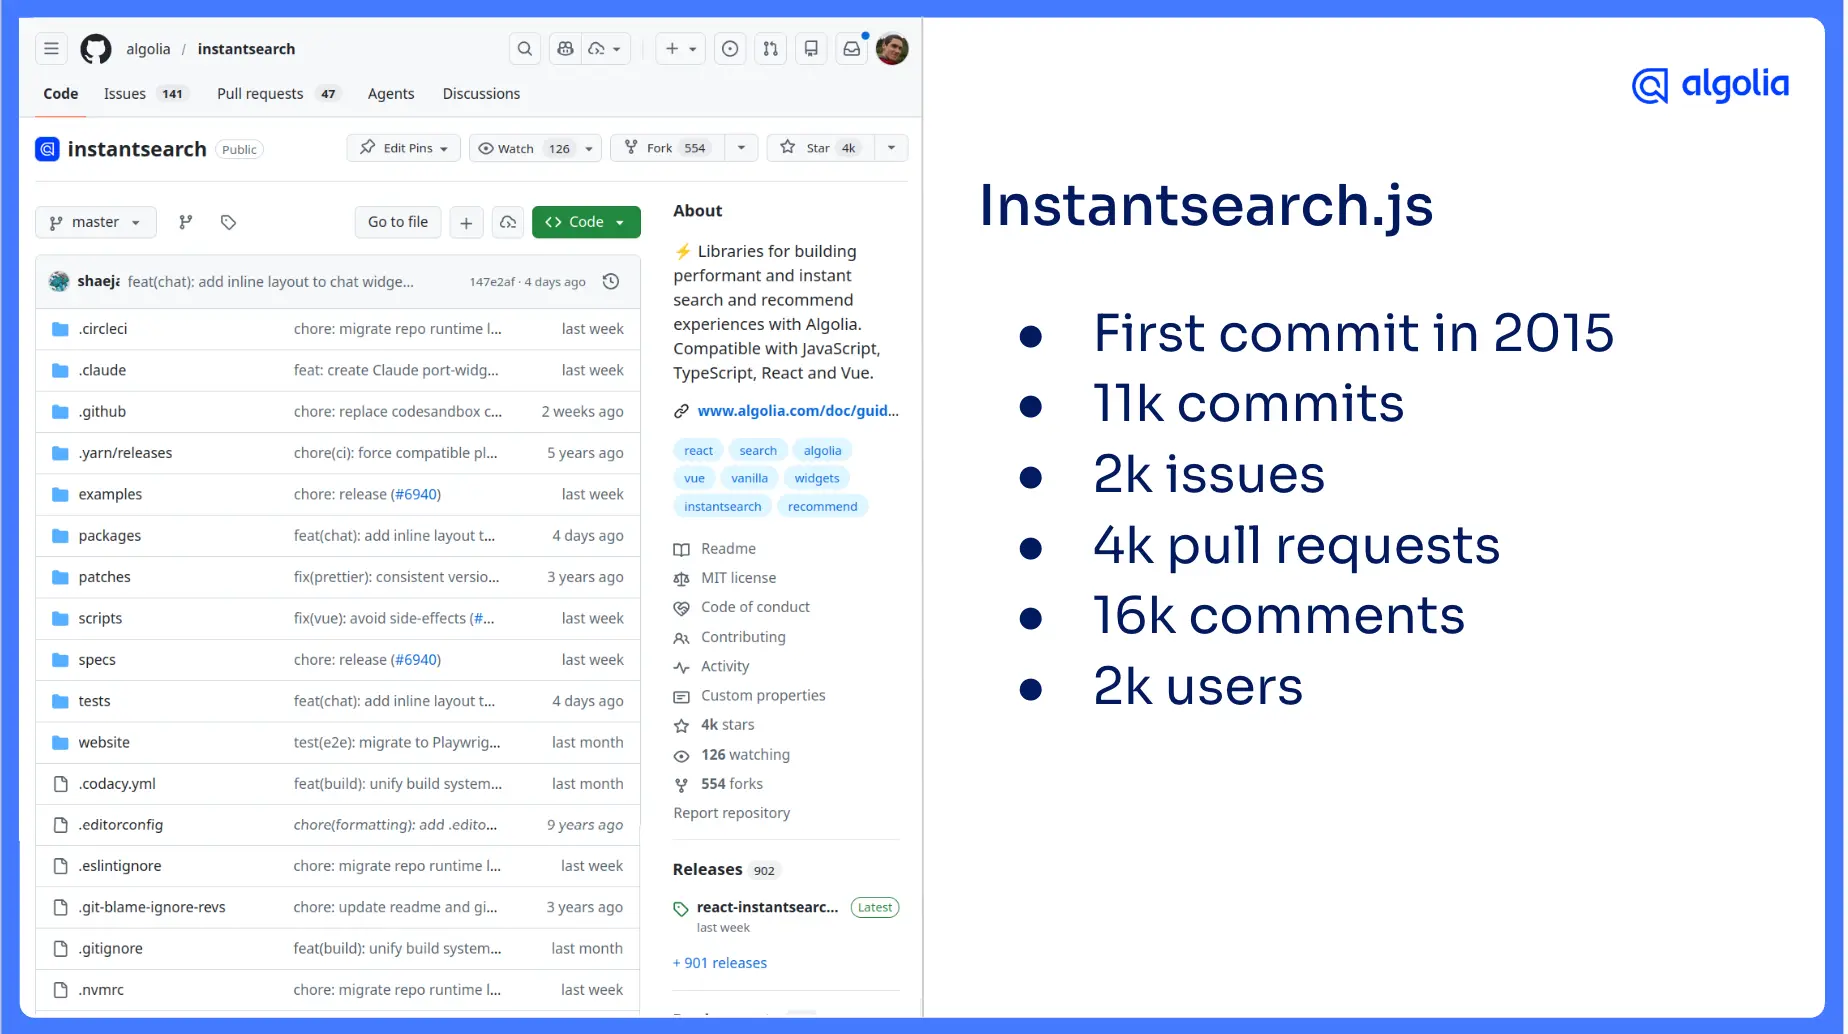
Task: Open the Activity link
Action: tap(725, 666)
